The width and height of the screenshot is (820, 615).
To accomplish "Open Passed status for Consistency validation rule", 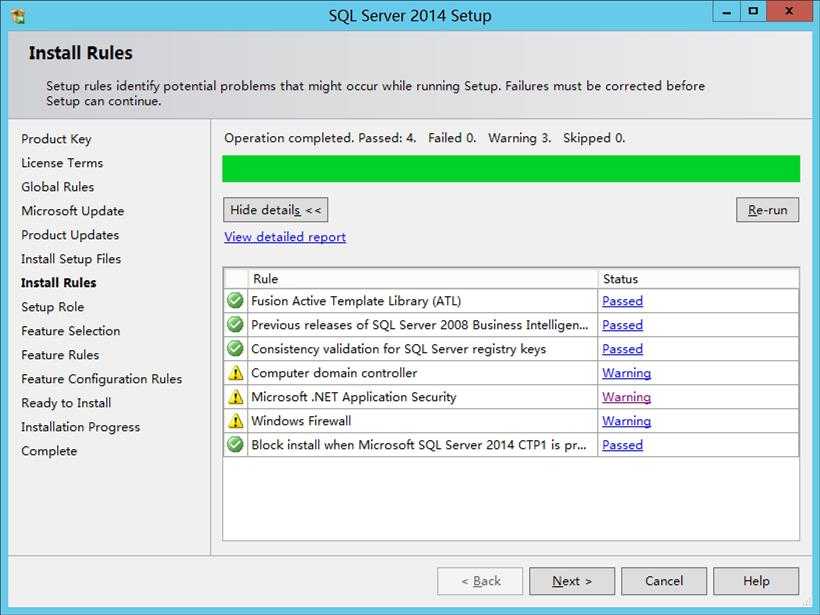I will [622, 349].
